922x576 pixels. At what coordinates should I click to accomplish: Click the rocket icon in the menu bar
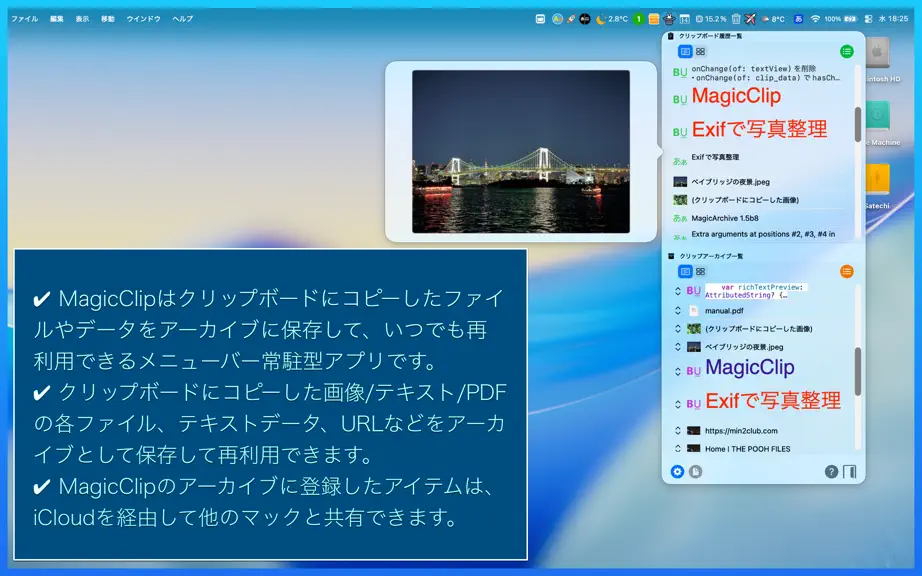pyautogui.click(x=570, y=19)
